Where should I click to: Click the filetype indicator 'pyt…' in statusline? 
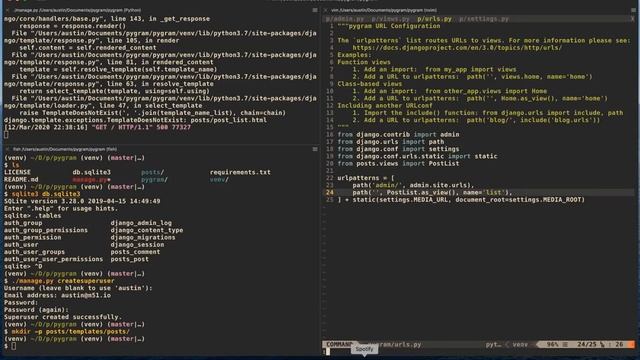[x=493, y=344]
